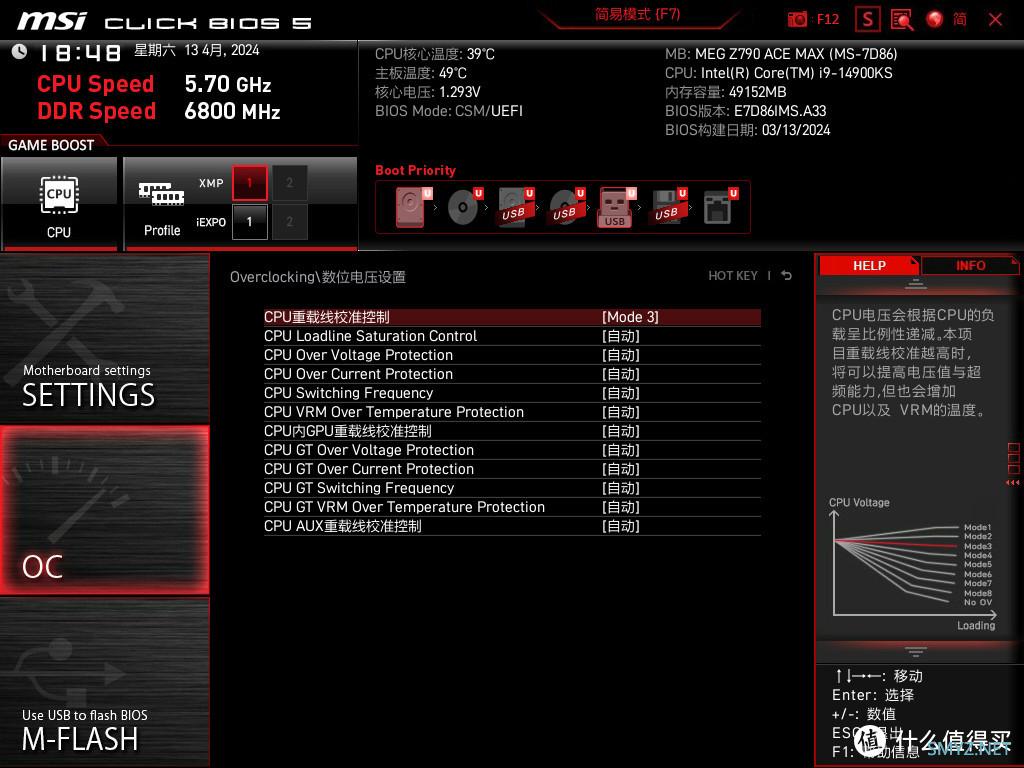Change language via the globe icon
The height and width of the screenshot is (768, 1024).
coord(935,20)
